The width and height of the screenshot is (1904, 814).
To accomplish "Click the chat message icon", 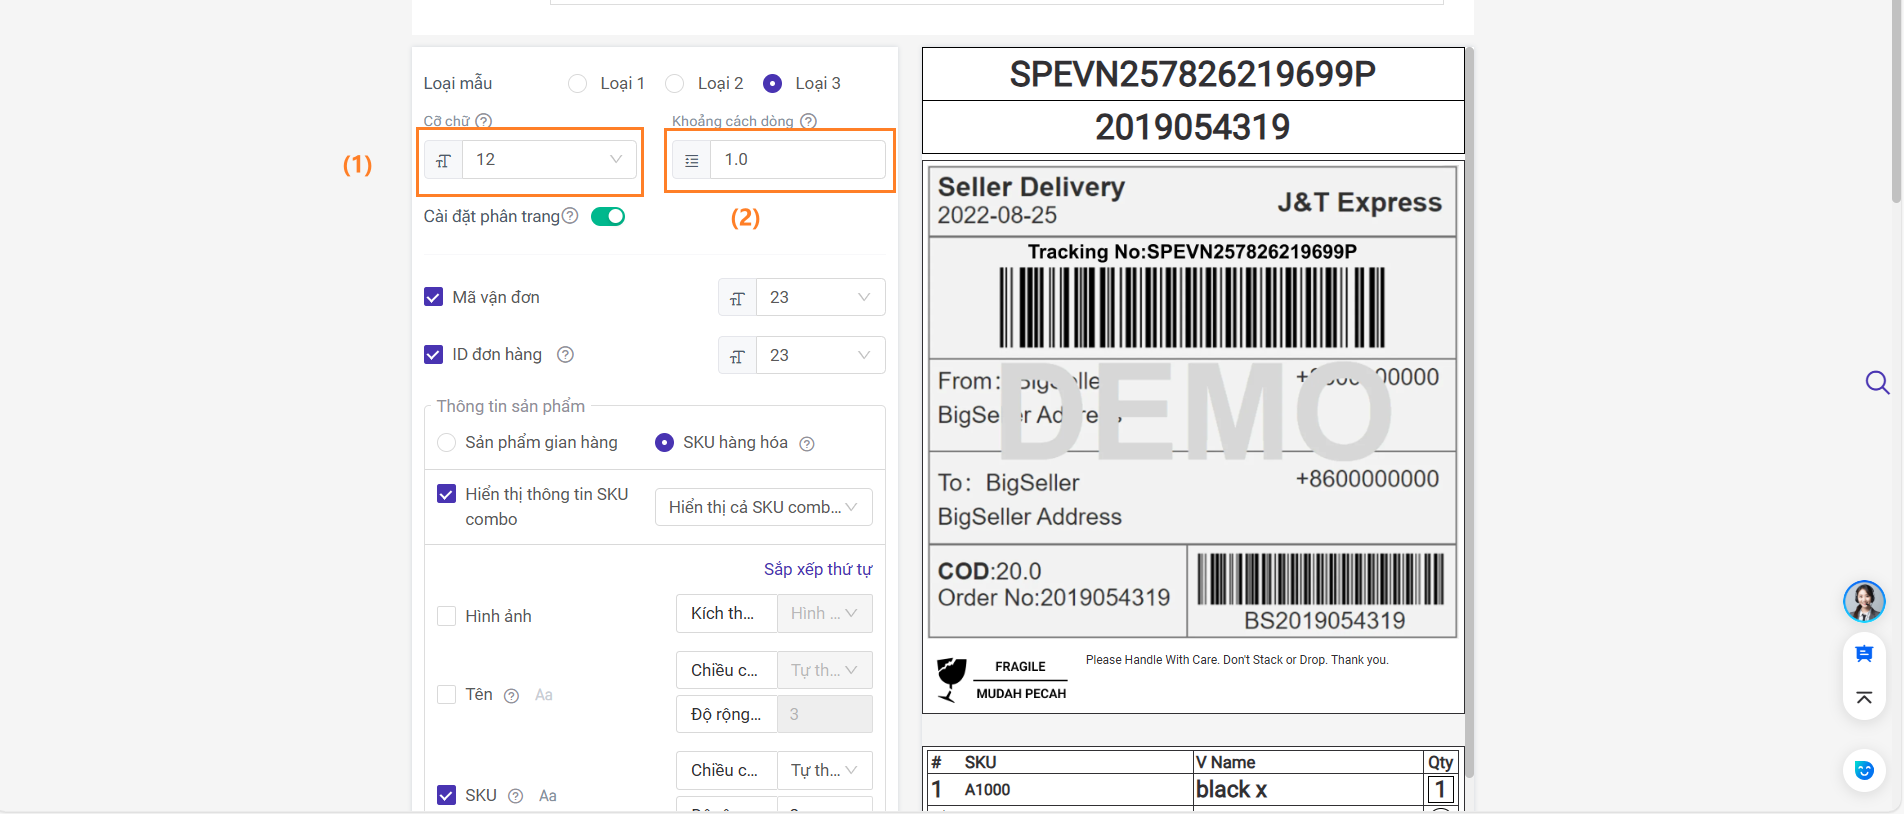I will tap(1864, 654).
